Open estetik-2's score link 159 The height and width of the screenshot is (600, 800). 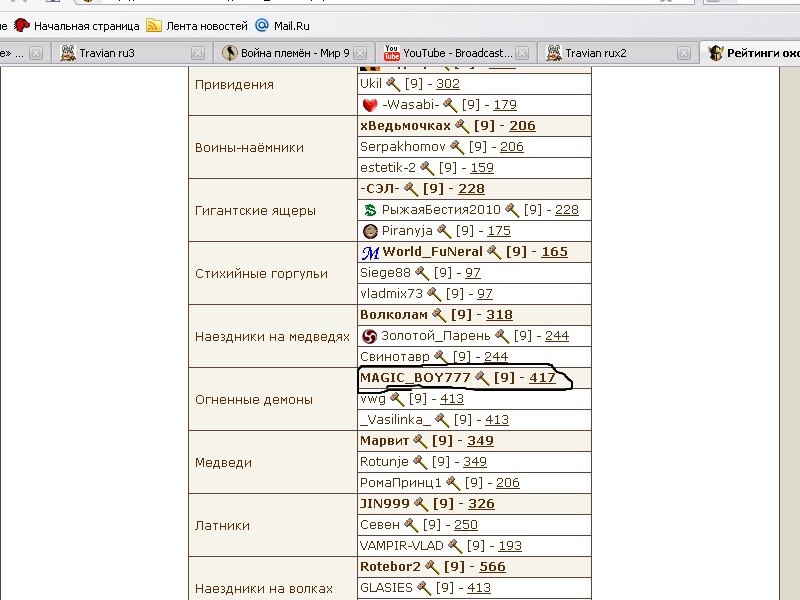coord(482,168)
